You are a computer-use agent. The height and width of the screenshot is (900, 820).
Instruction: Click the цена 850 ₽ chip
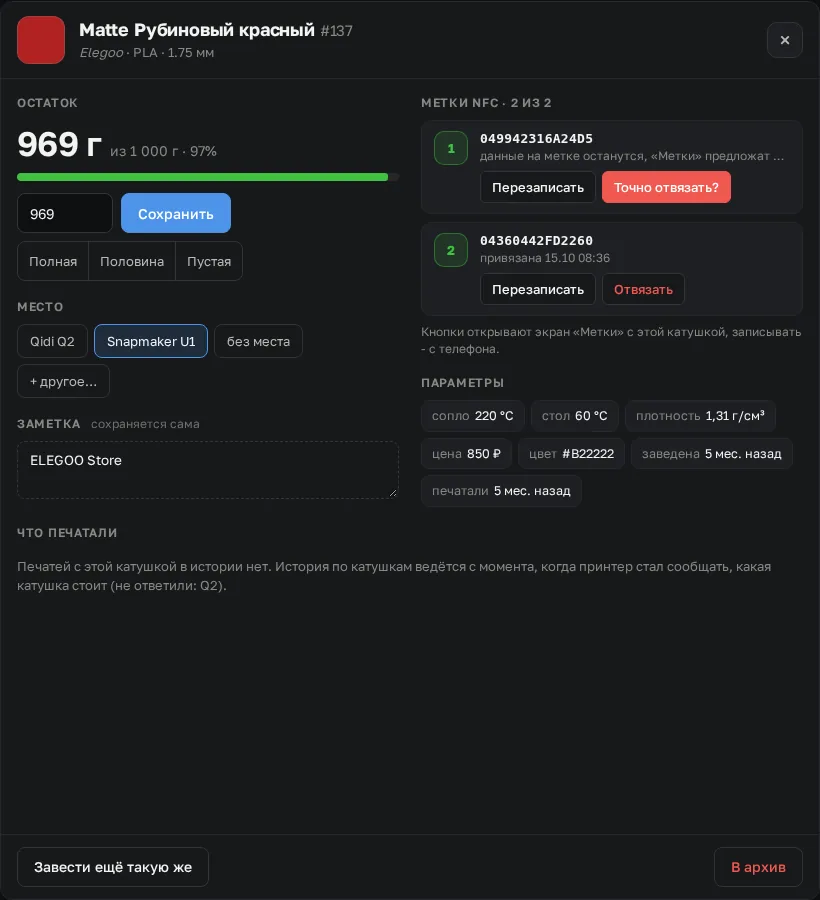point(467,454)
